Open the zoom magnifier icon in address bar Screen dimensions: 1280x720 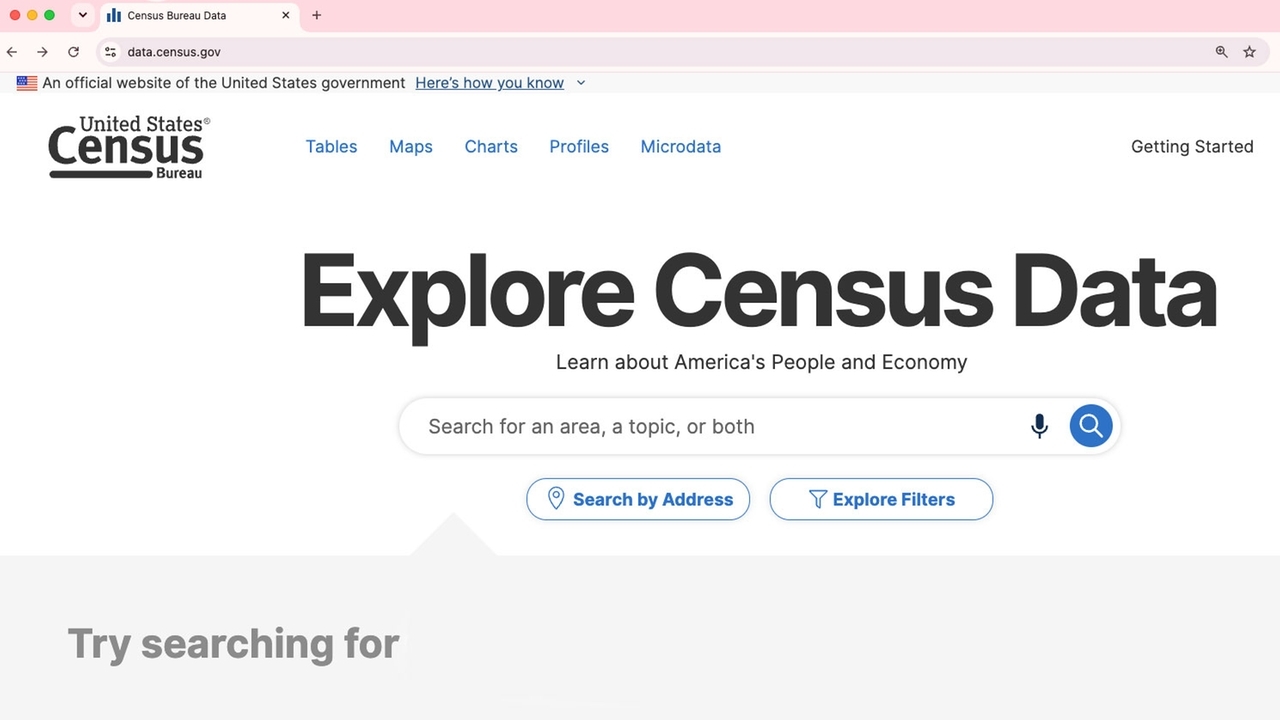(1221, 52)
